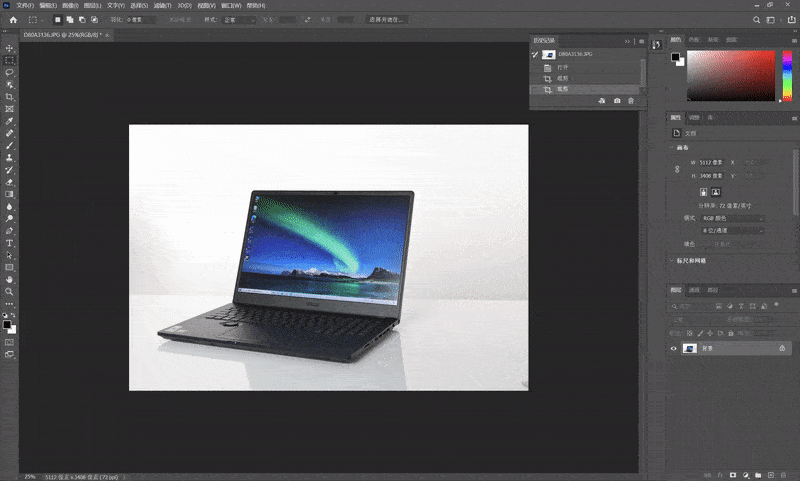Select the Lasso tool
Image resolution: width=800 pixels, height=481 pixels.
(10, 72)
